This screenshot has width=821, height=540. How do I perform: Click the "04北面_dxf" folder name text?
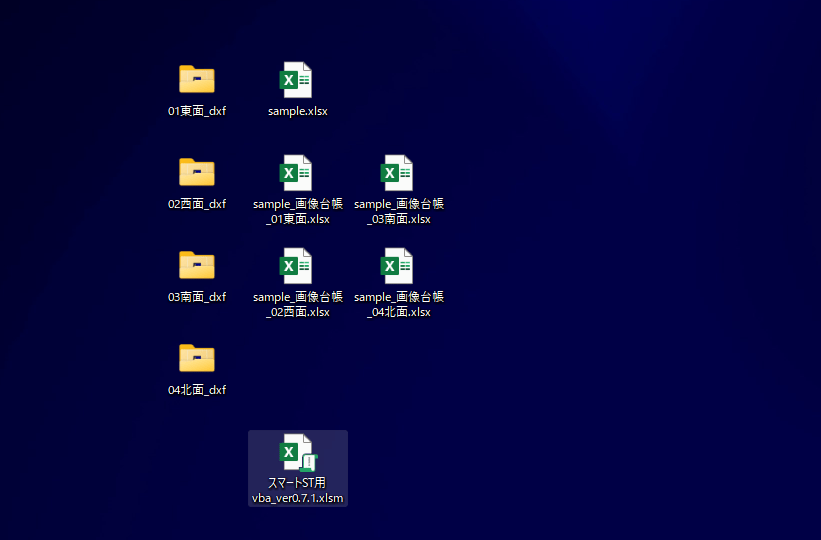(x=197, y=390)
